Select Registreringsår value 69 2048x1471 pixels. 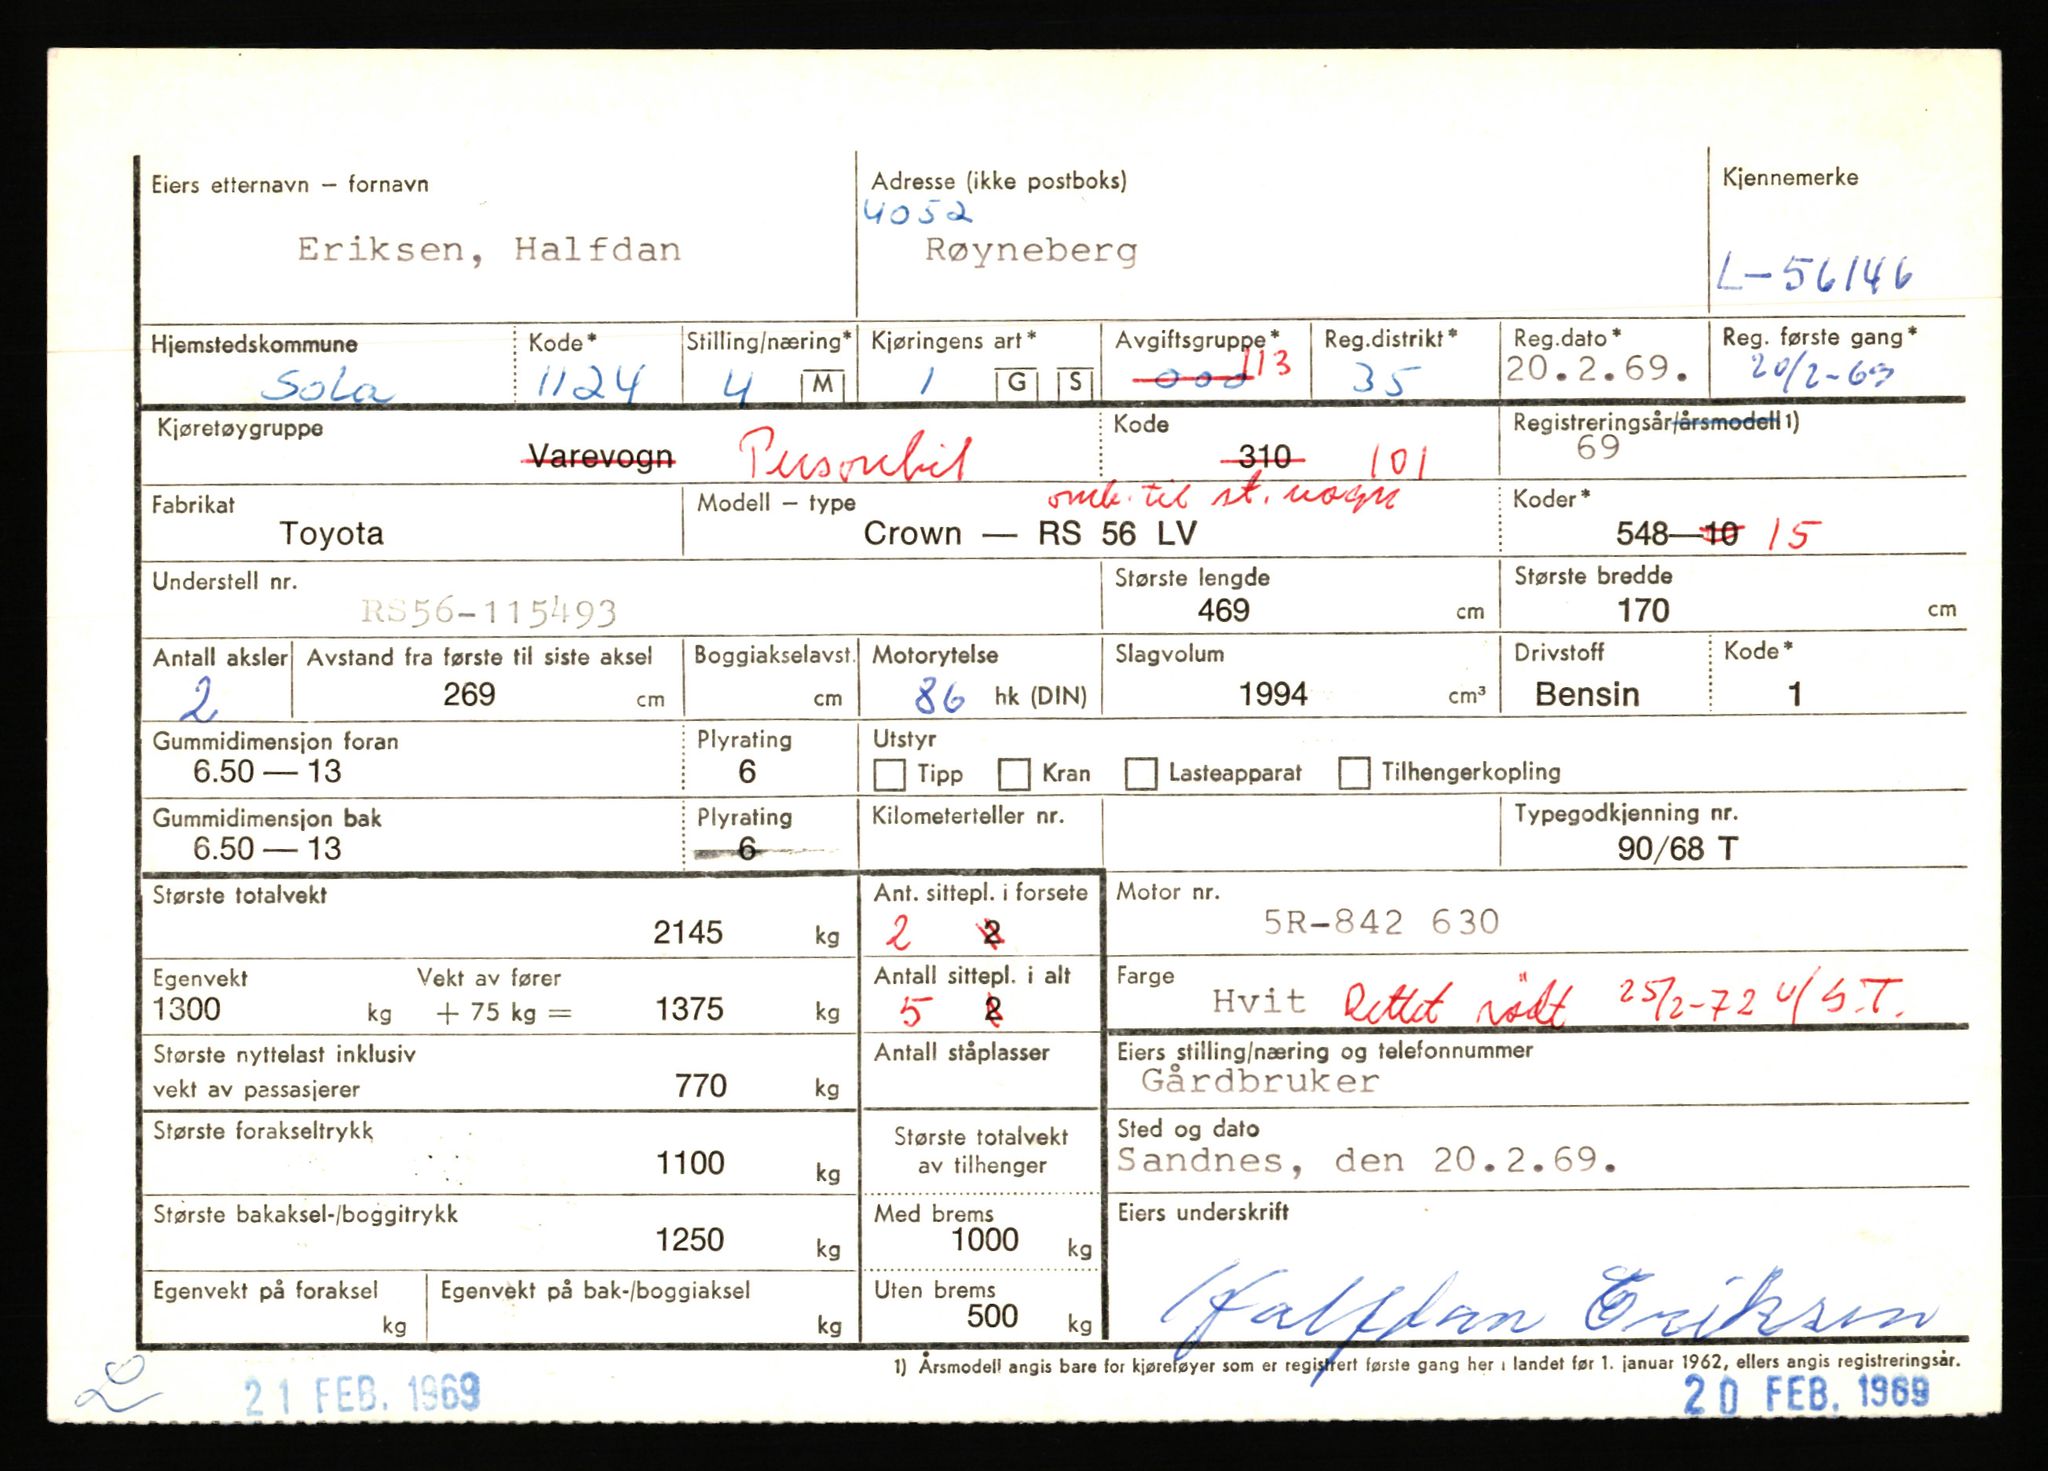tap(1597, 447)
